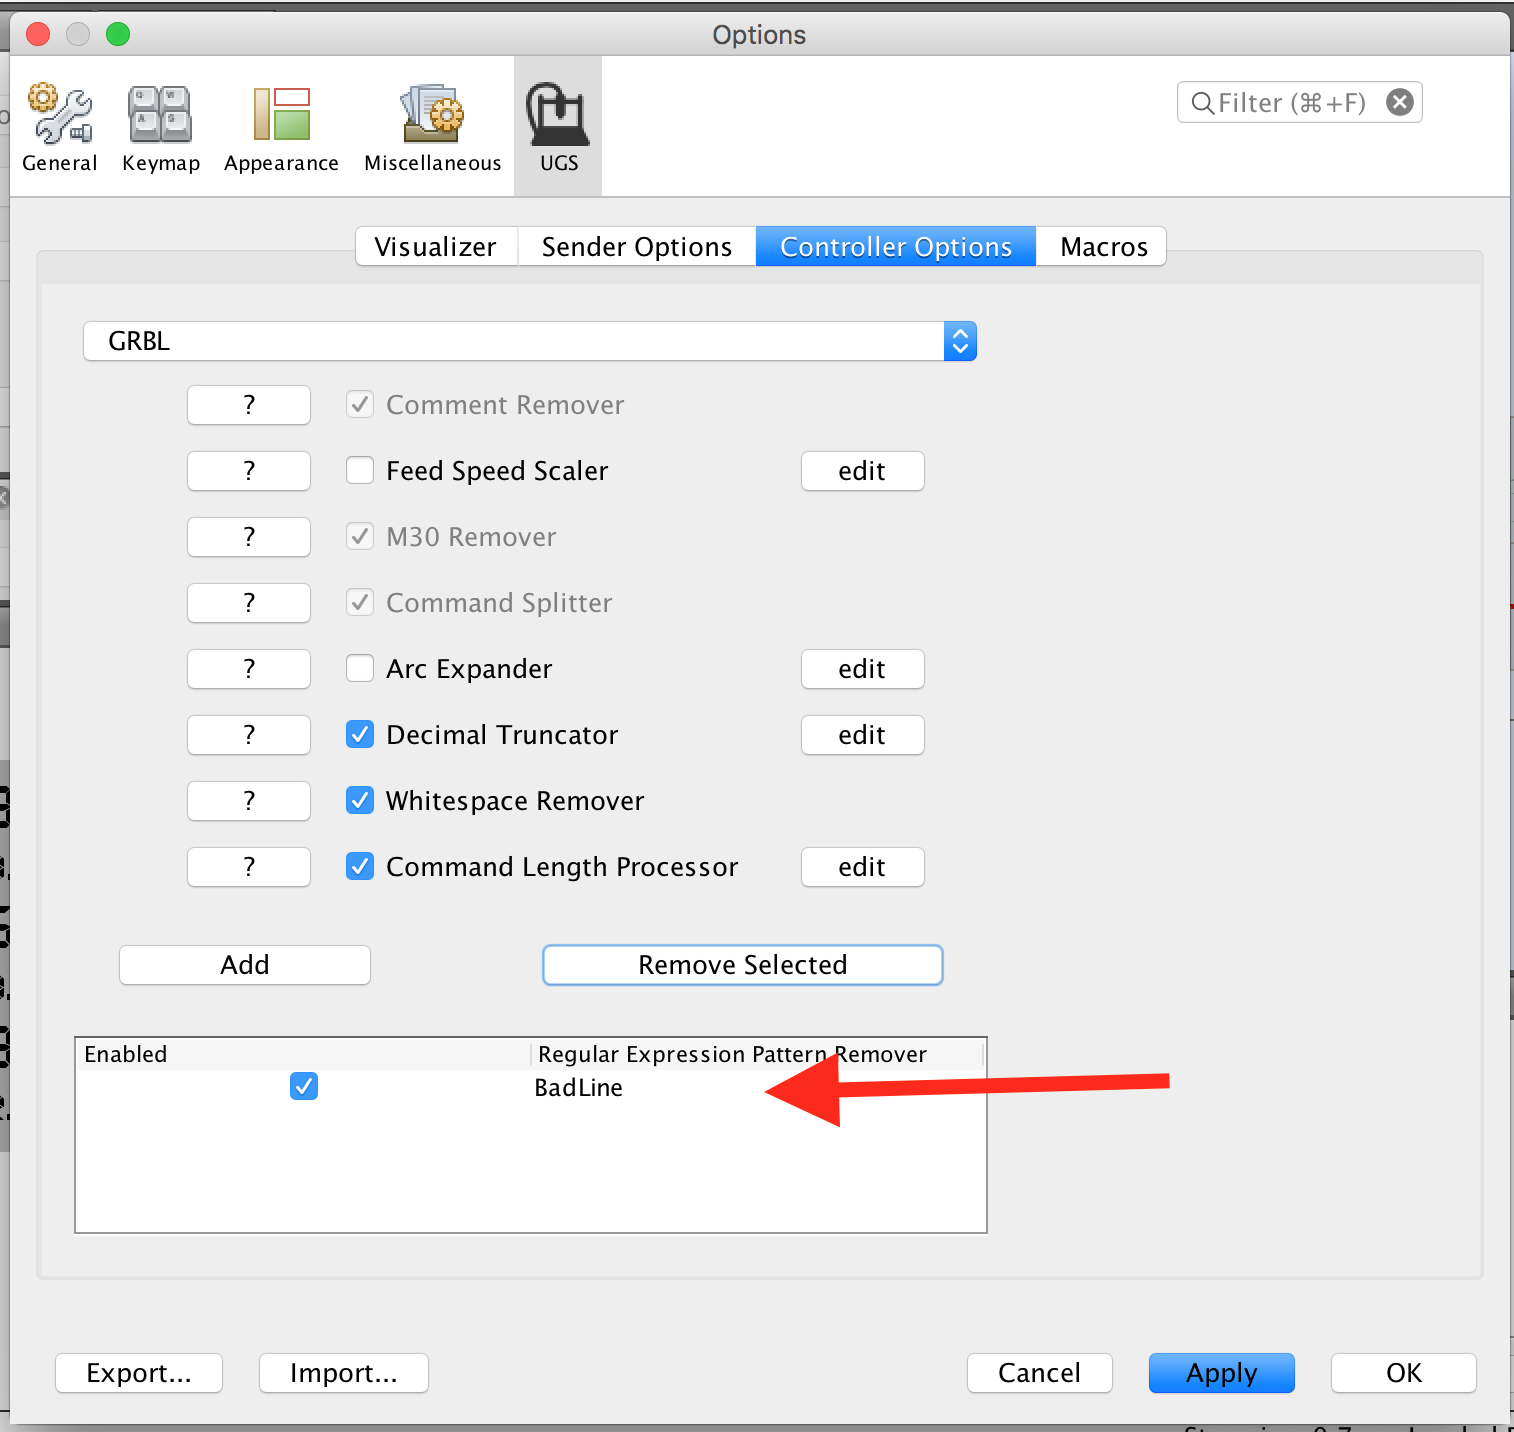Uncheck the BadLine pattern remover
This screenshot has width=1514, height=1432.
[x=303, y=1086]
